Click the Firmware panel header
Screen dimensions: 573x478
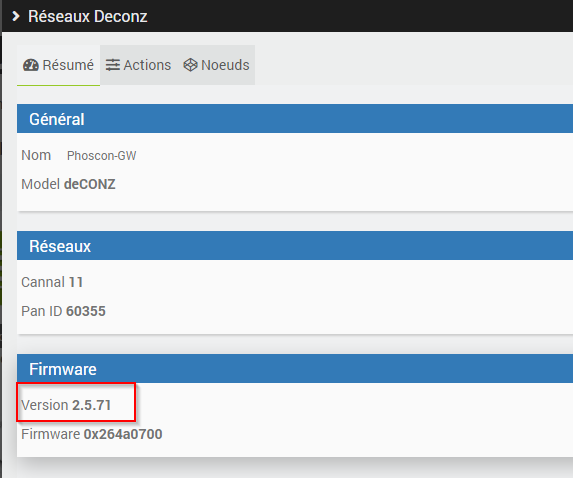[295, 368]
